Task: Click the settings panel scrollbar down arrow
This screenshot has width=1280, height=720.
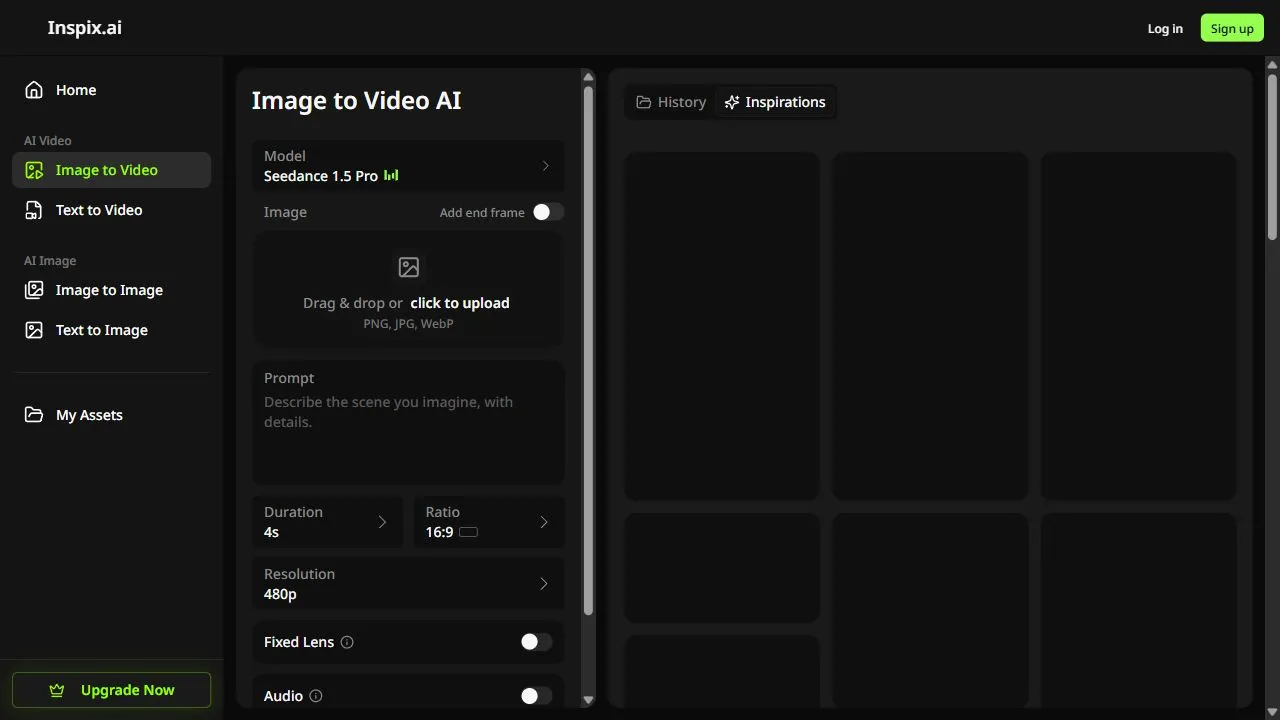Action: point(588,700)
